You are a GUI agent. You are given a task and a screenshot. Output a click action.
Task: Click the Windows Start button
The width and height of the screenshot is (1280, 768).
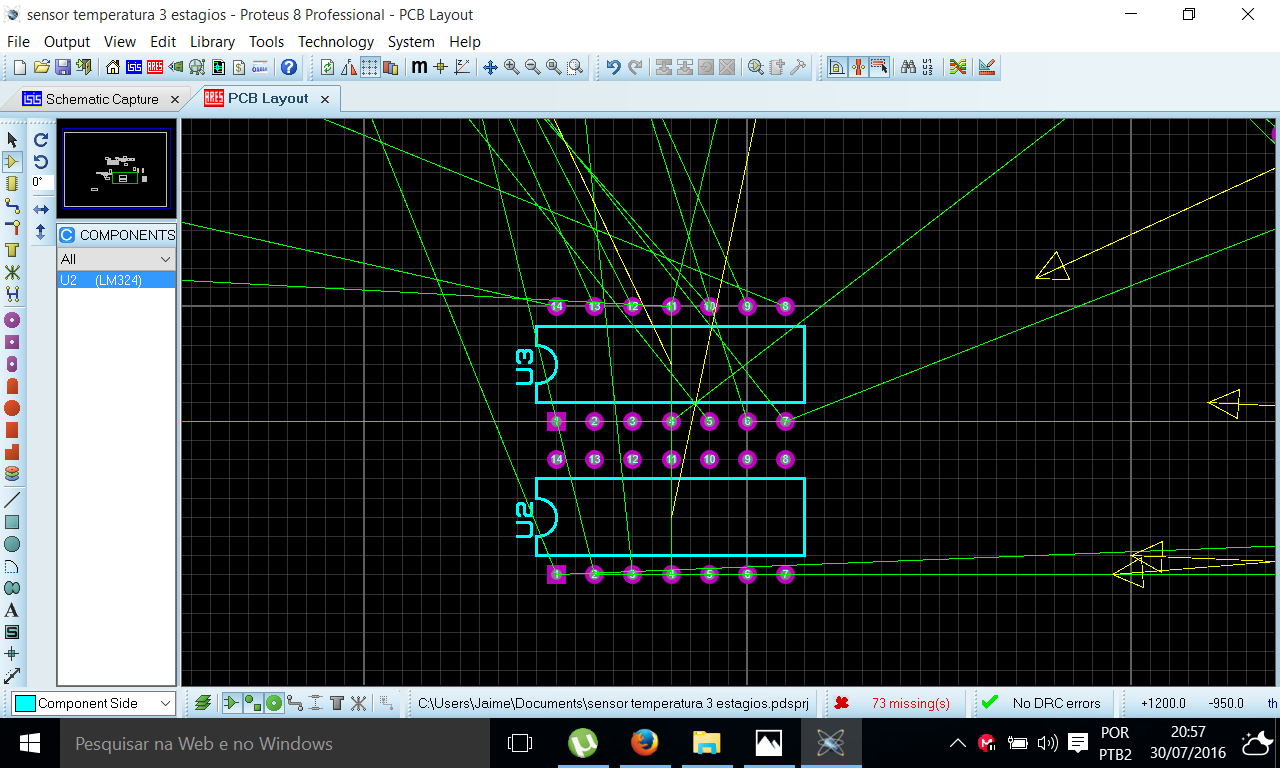[x=29, y=744]
